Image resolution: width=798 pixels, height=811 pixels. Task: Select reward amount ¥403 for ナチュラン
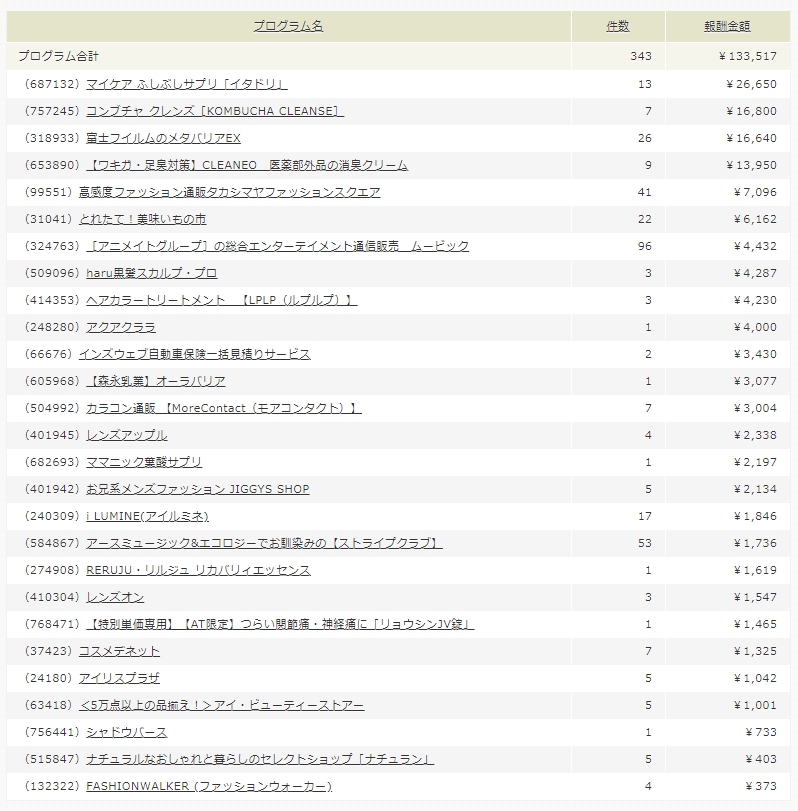tap(761, 759)
